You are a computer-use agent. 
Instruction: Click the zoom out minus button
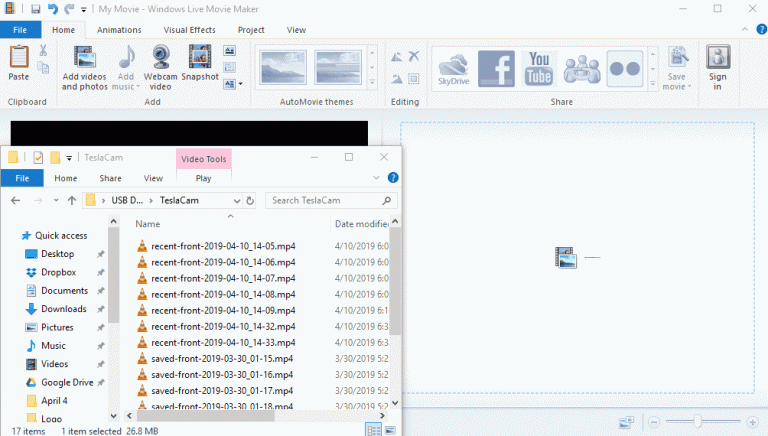653,422
